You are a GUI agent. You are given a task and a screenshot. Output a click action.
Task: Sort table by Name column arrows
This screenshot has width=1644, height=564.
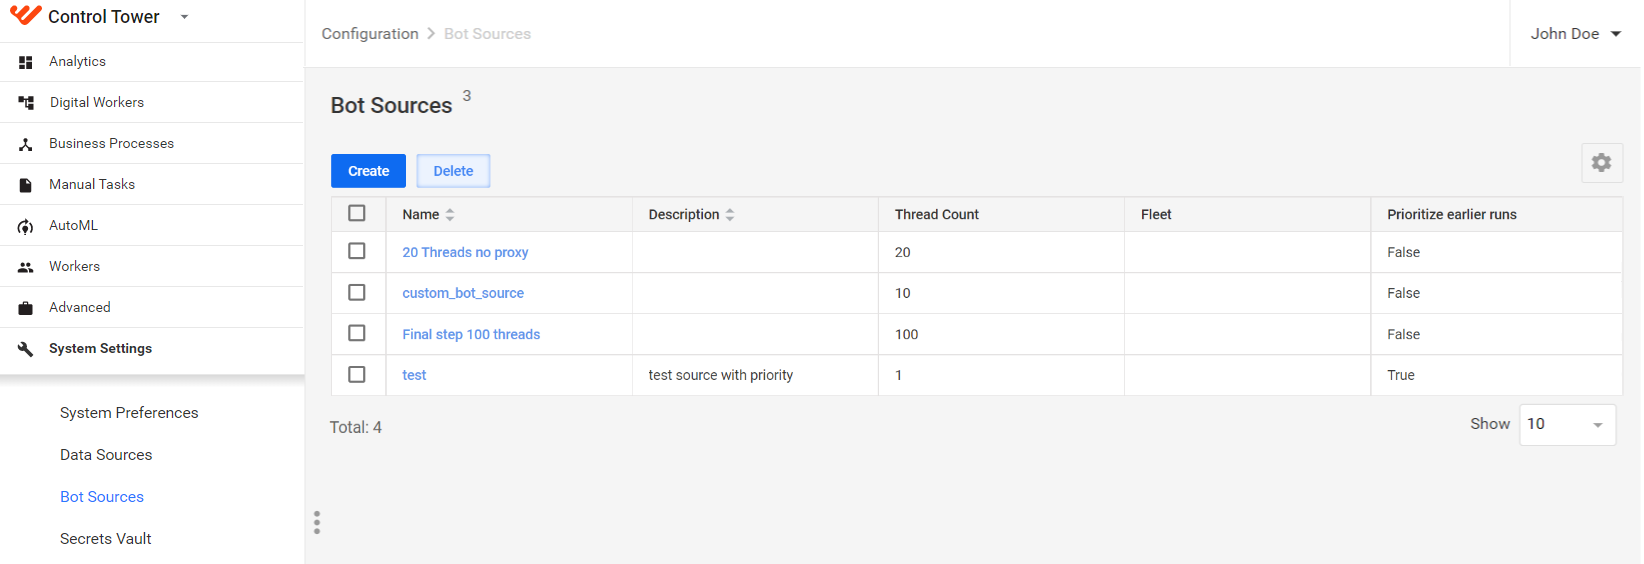pos(450,214)
